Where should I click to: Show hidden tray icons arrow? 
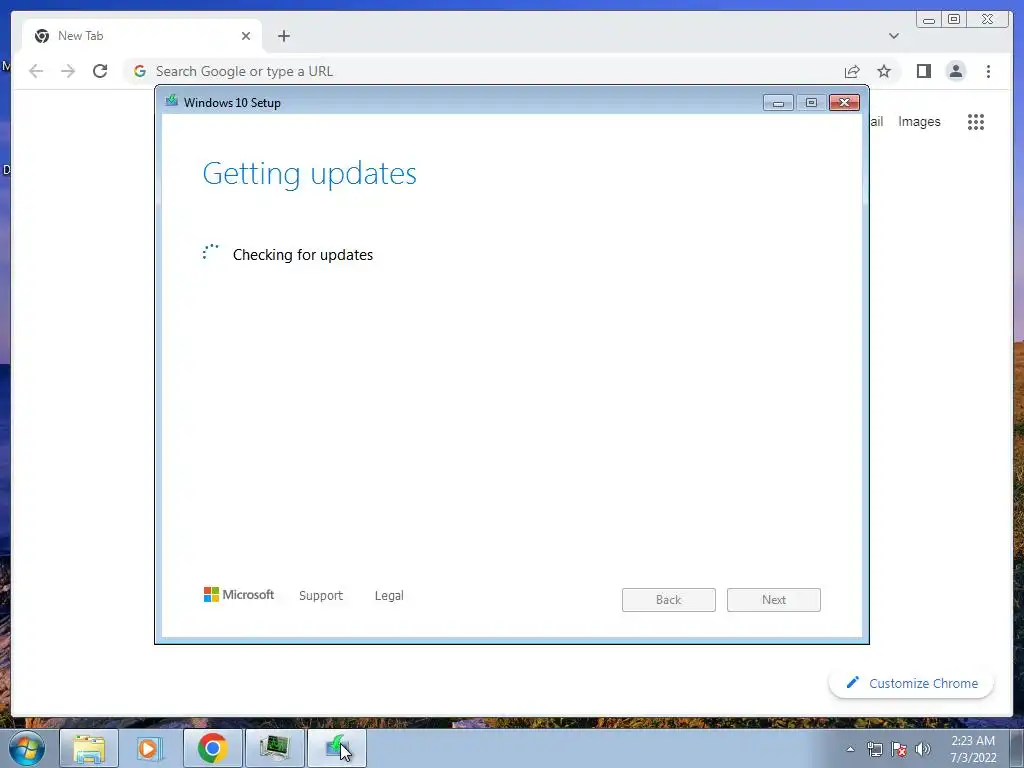coord(850,749)
